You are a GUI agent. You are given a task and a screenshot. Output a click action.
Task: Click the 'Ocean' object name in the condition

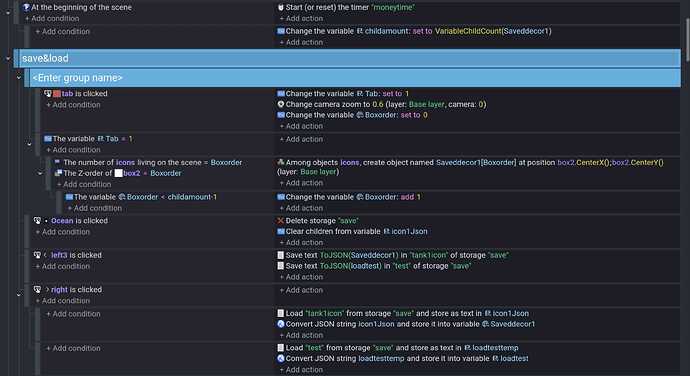[62, 221]
